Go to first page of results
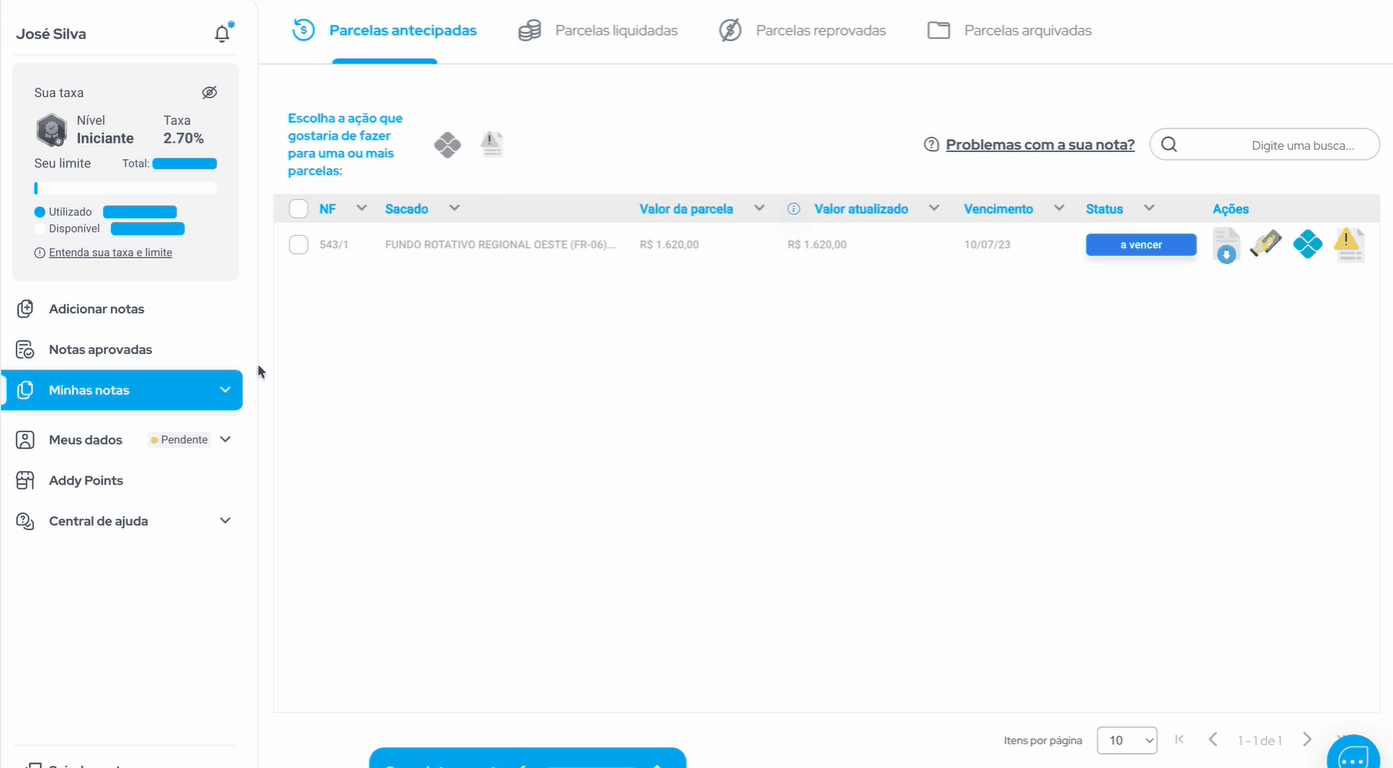 (x=1180, y=740)
